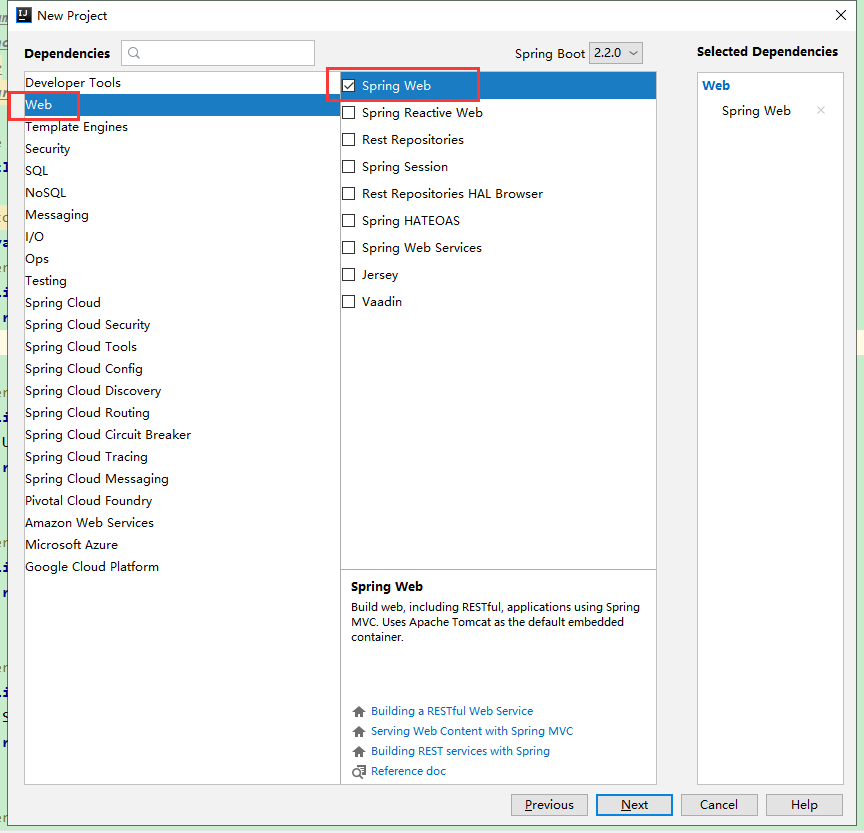
Task: Open the NoSQL category
Action: [x=182, y=193]
